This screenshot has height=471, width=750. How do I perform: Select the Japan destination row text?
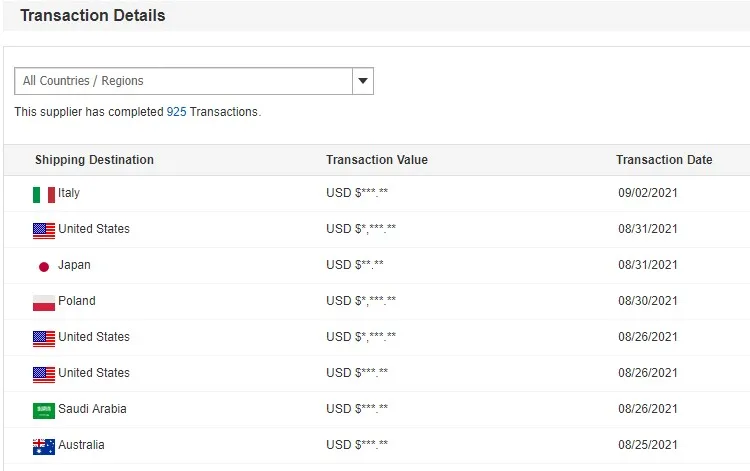(74, 265)
